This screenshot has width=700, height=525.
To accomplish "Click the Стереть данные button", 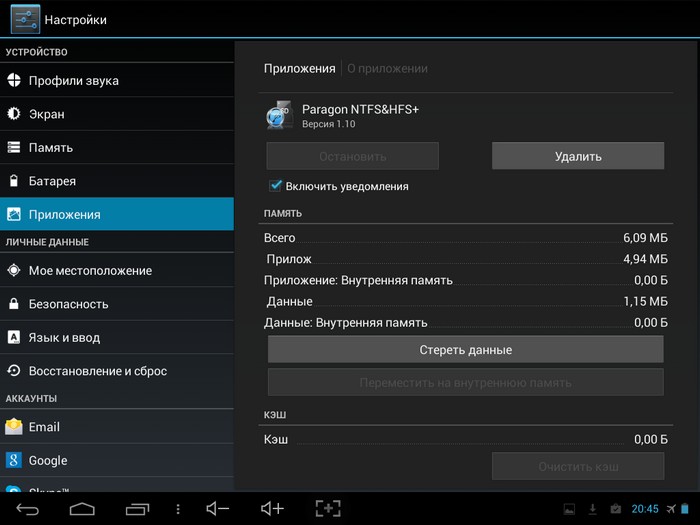I will click(466, 349).
